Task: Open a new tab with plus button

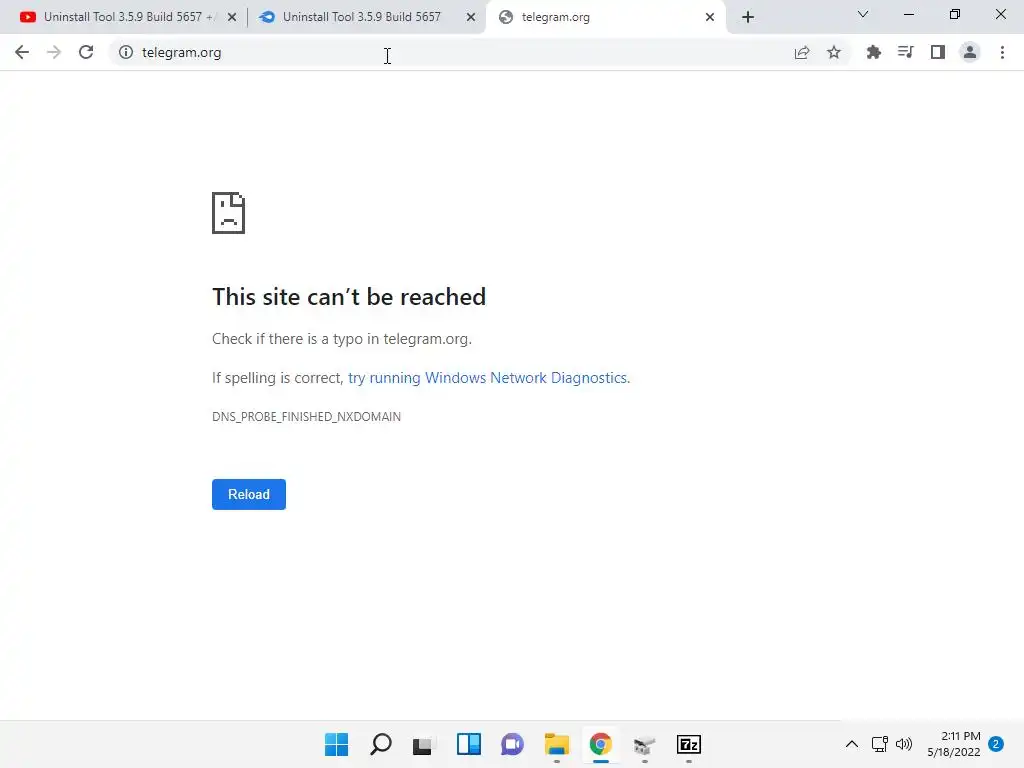Action: point(748,17)
